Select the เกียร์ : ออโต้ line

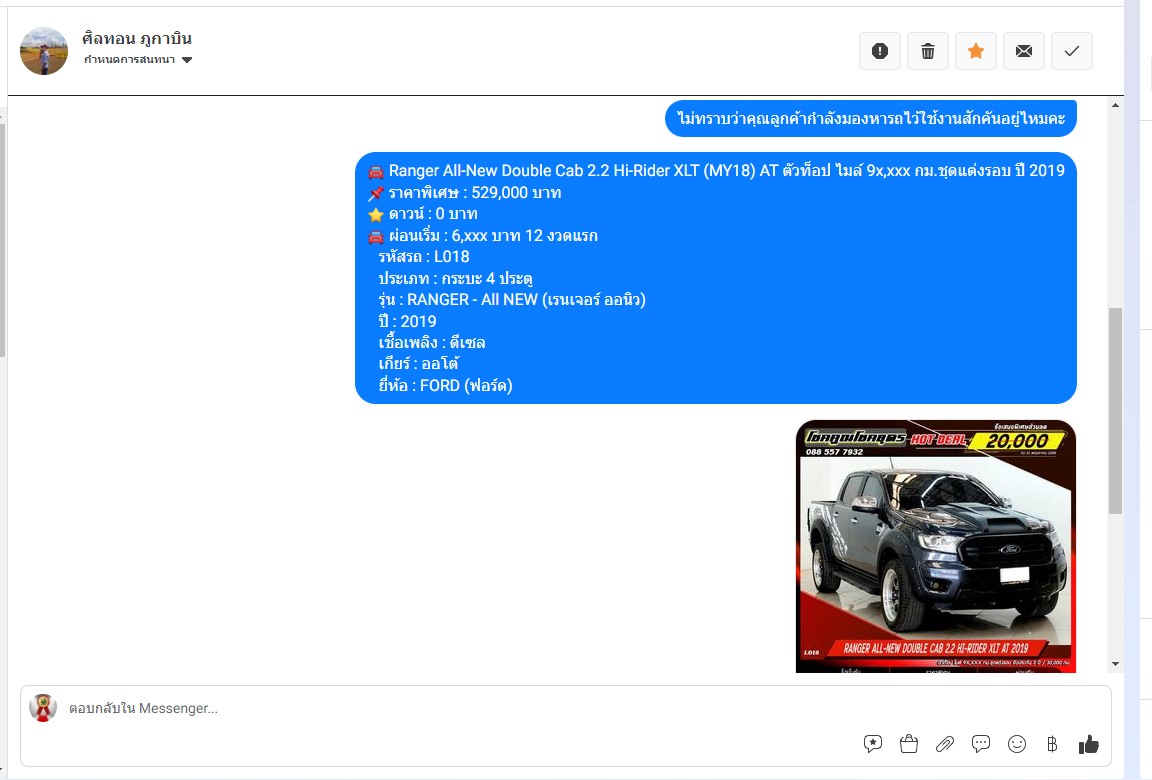(419, 364)
